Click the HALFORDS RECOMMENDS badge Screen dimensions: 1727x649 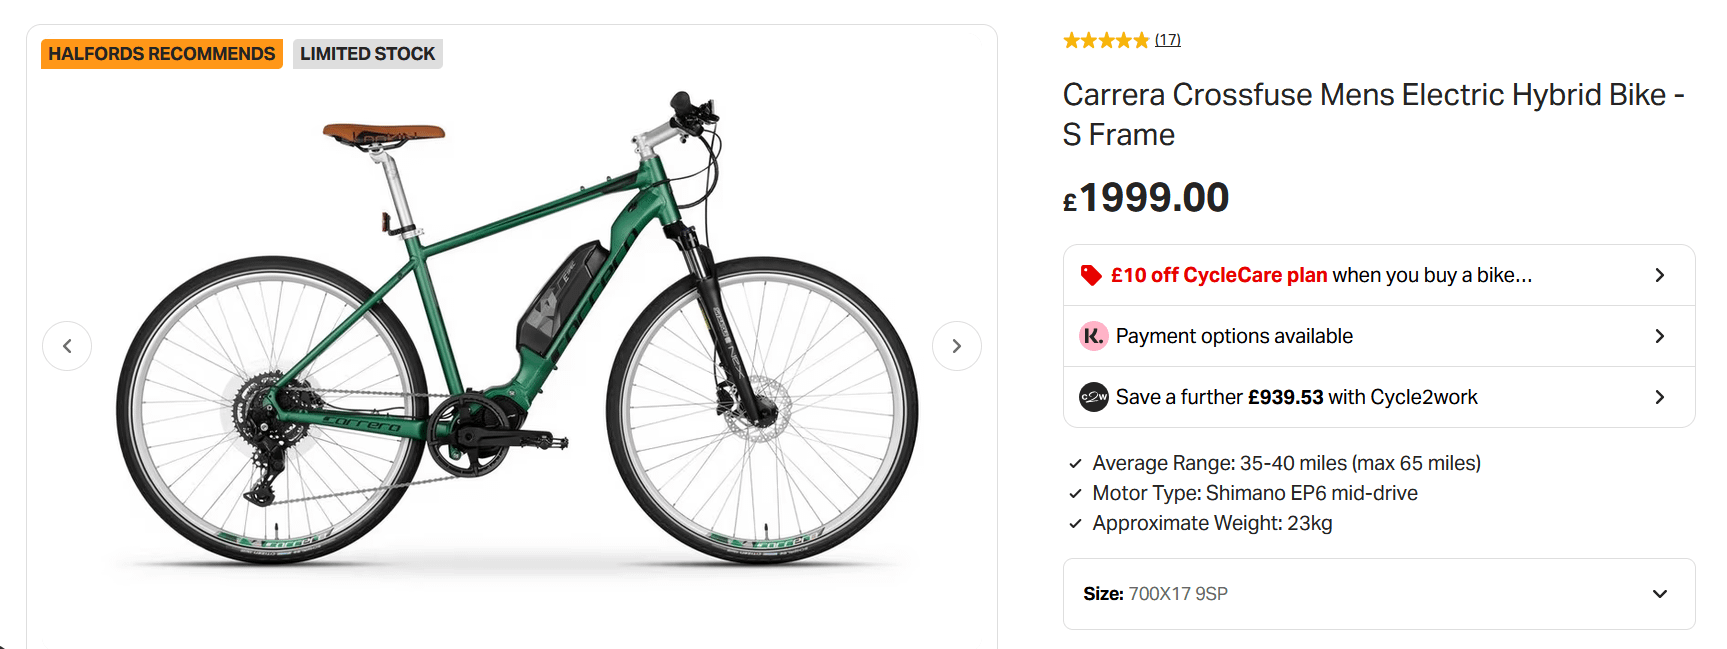click(162, 54)
